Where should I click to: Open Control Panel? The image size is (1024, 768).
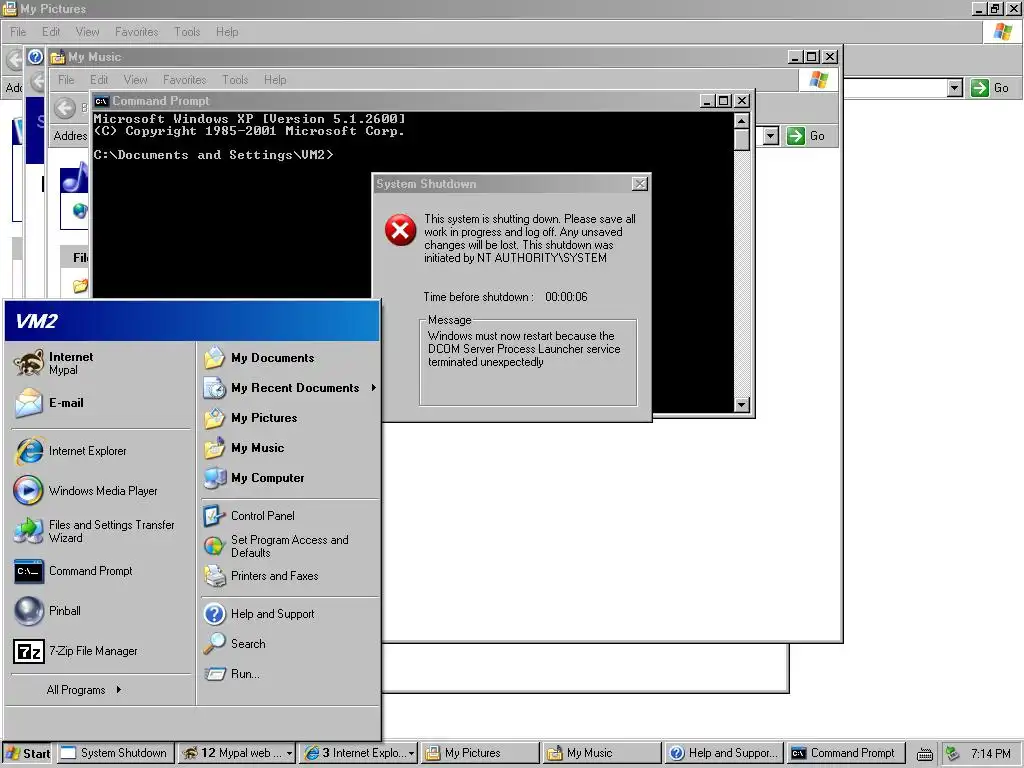(289, 516)
